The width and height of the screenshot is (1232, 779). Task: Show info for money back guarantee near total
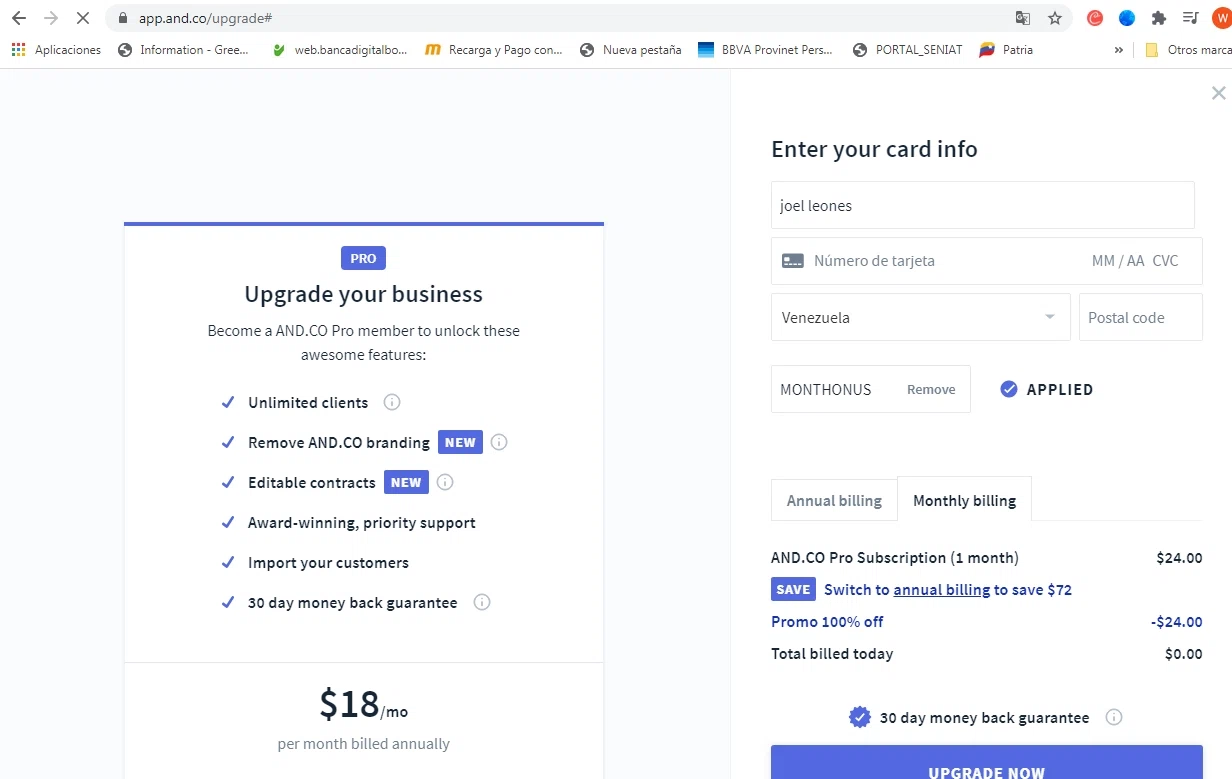(x=1114, y=717)
